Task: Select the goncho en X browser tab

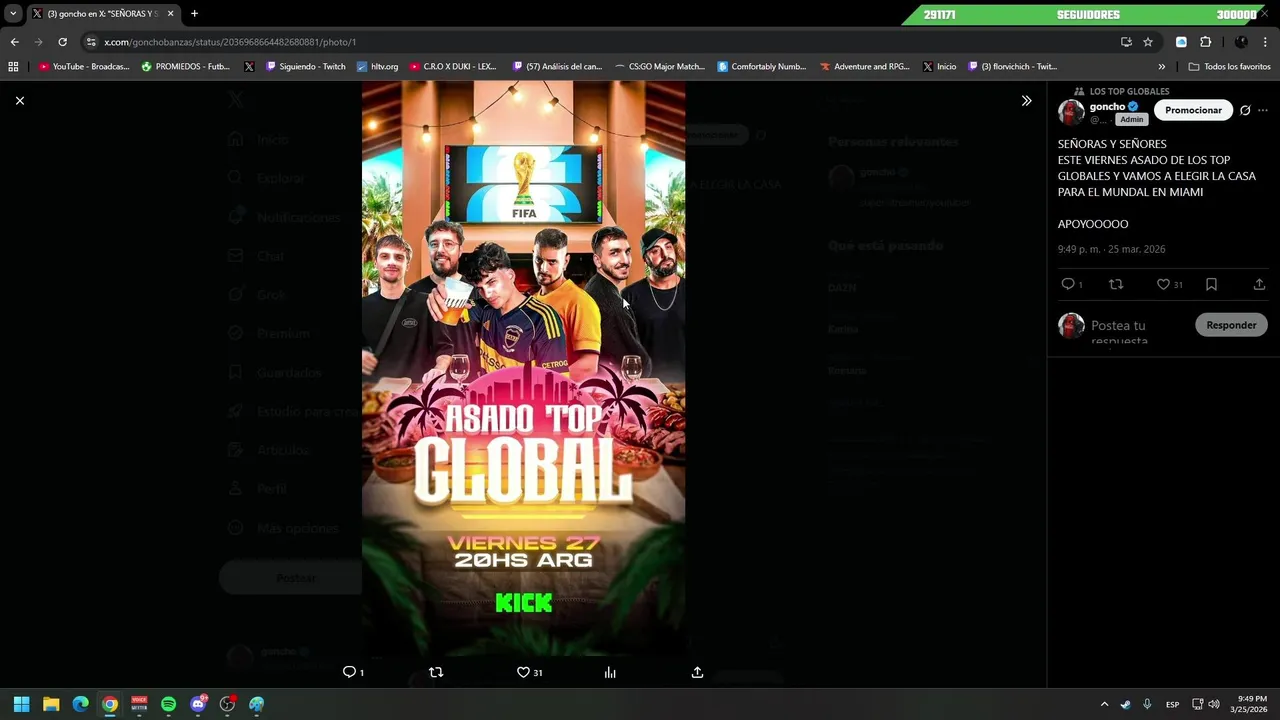Action: pos(102,14)
